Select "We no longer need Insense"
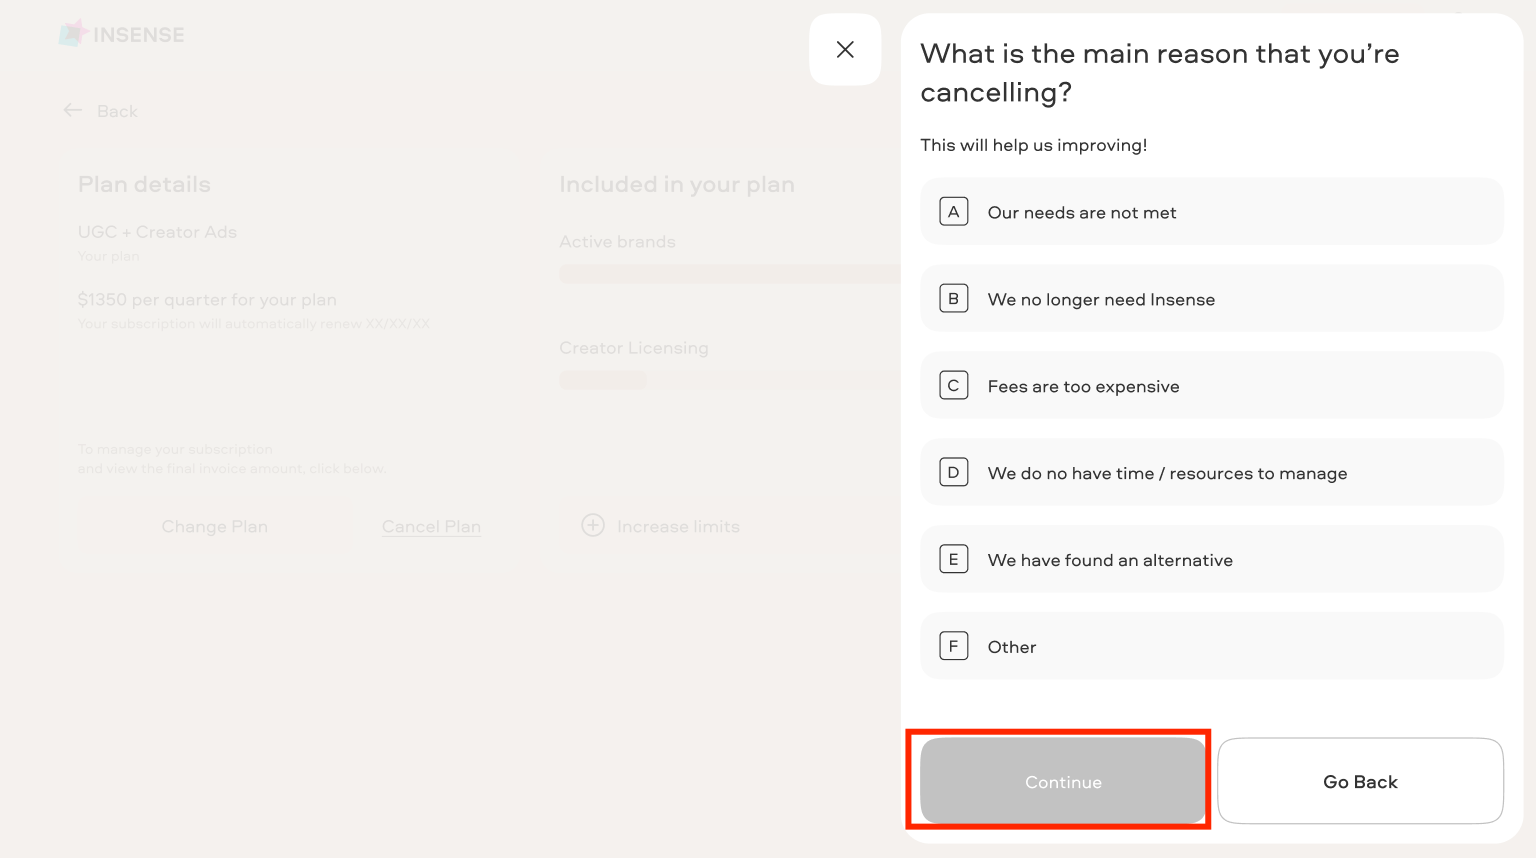This screenshot has height=858, width=1536. [x=1212, y=298]
